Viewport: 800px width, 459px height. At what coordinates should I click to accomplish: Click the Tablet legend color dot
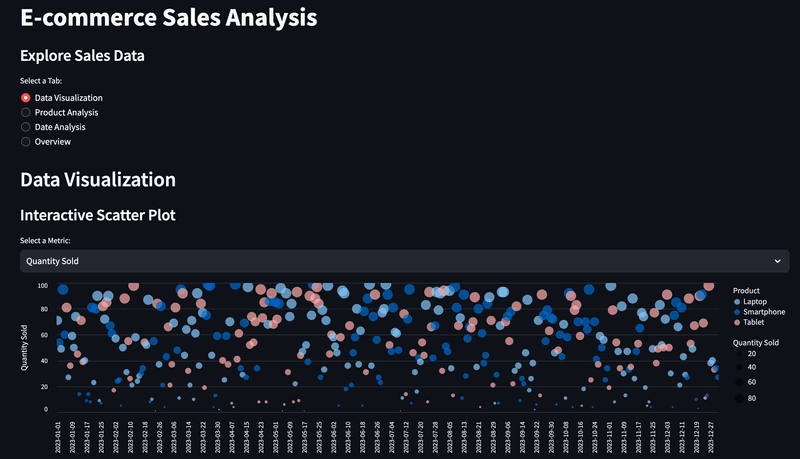pyautogui.click(x=737, y=322)
